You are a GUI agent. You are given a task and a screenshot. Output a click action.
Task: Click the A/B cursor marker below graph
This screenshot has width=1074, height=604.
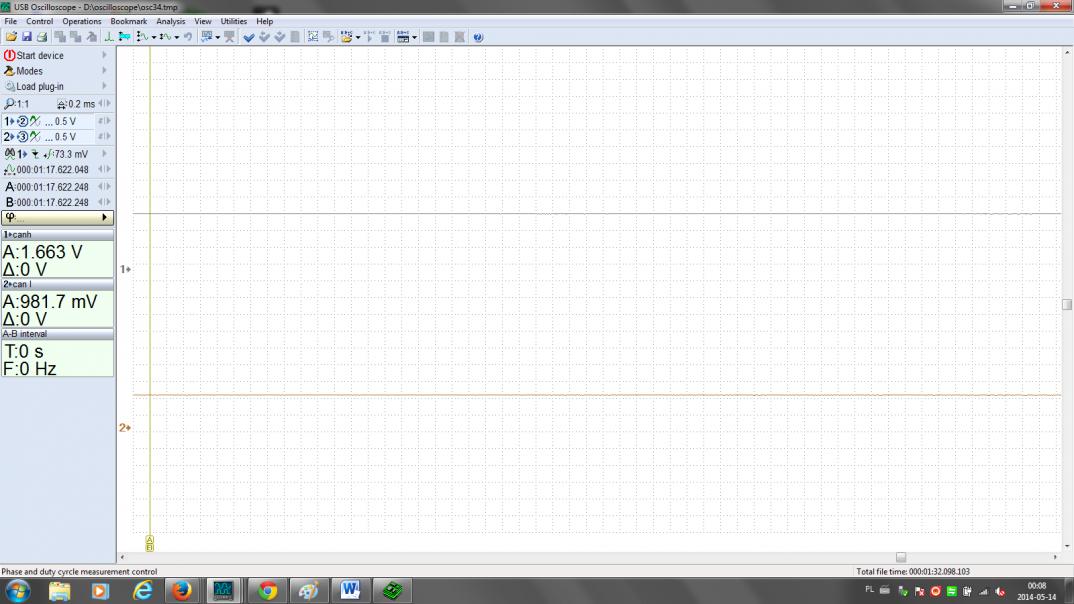[x=150, y=543]
